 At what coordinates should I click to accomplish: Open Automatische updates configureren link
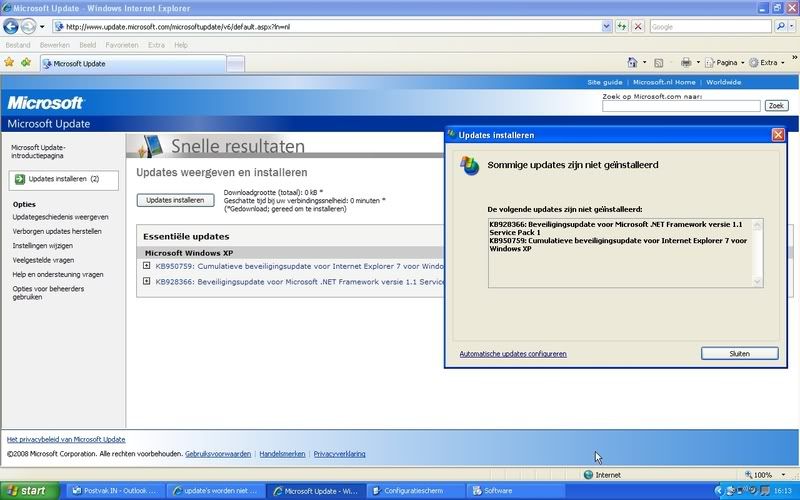[x=513, y=354]
